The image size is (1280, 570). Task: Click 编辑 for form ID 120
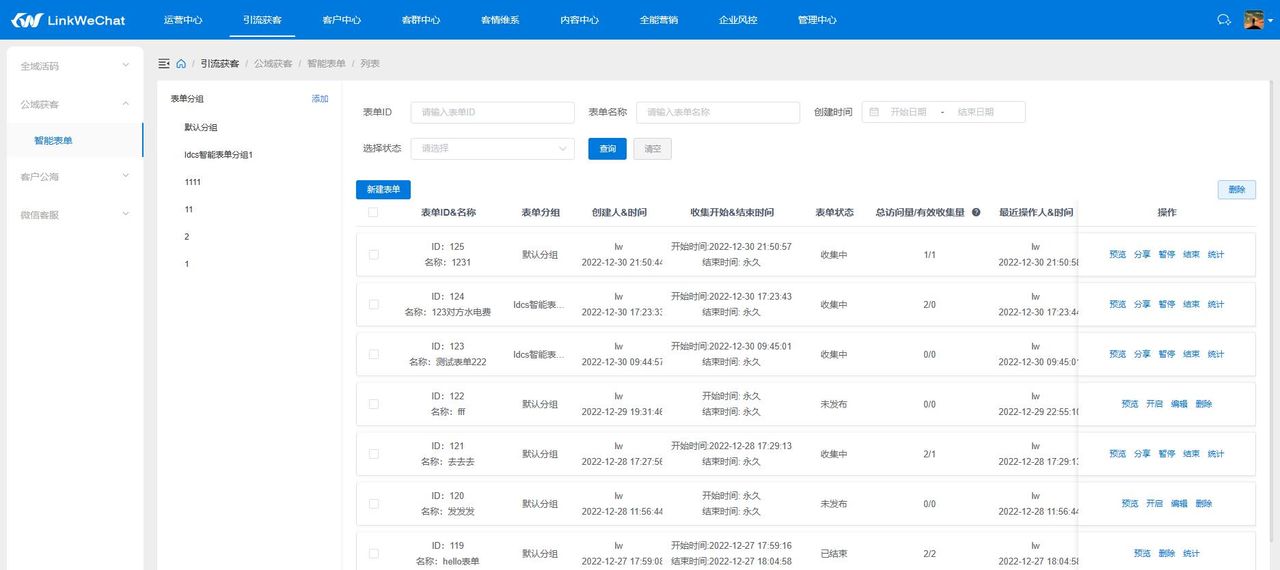click(1179, 504)
